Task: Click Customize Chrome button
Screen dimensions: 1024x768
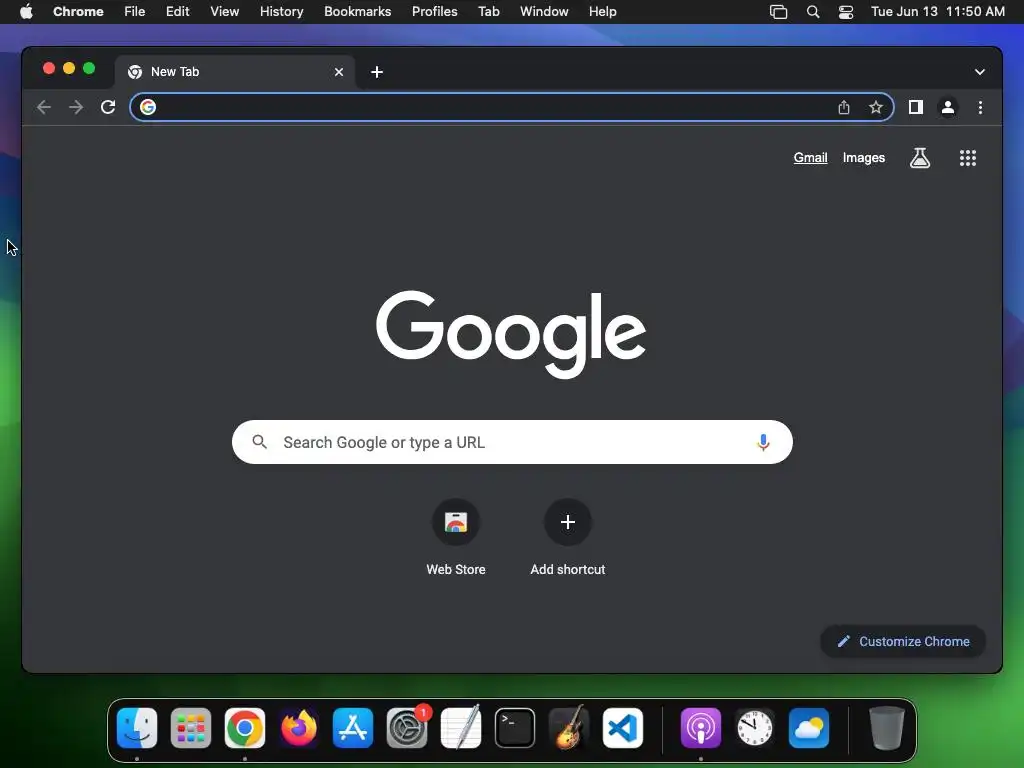Action: 903,641
